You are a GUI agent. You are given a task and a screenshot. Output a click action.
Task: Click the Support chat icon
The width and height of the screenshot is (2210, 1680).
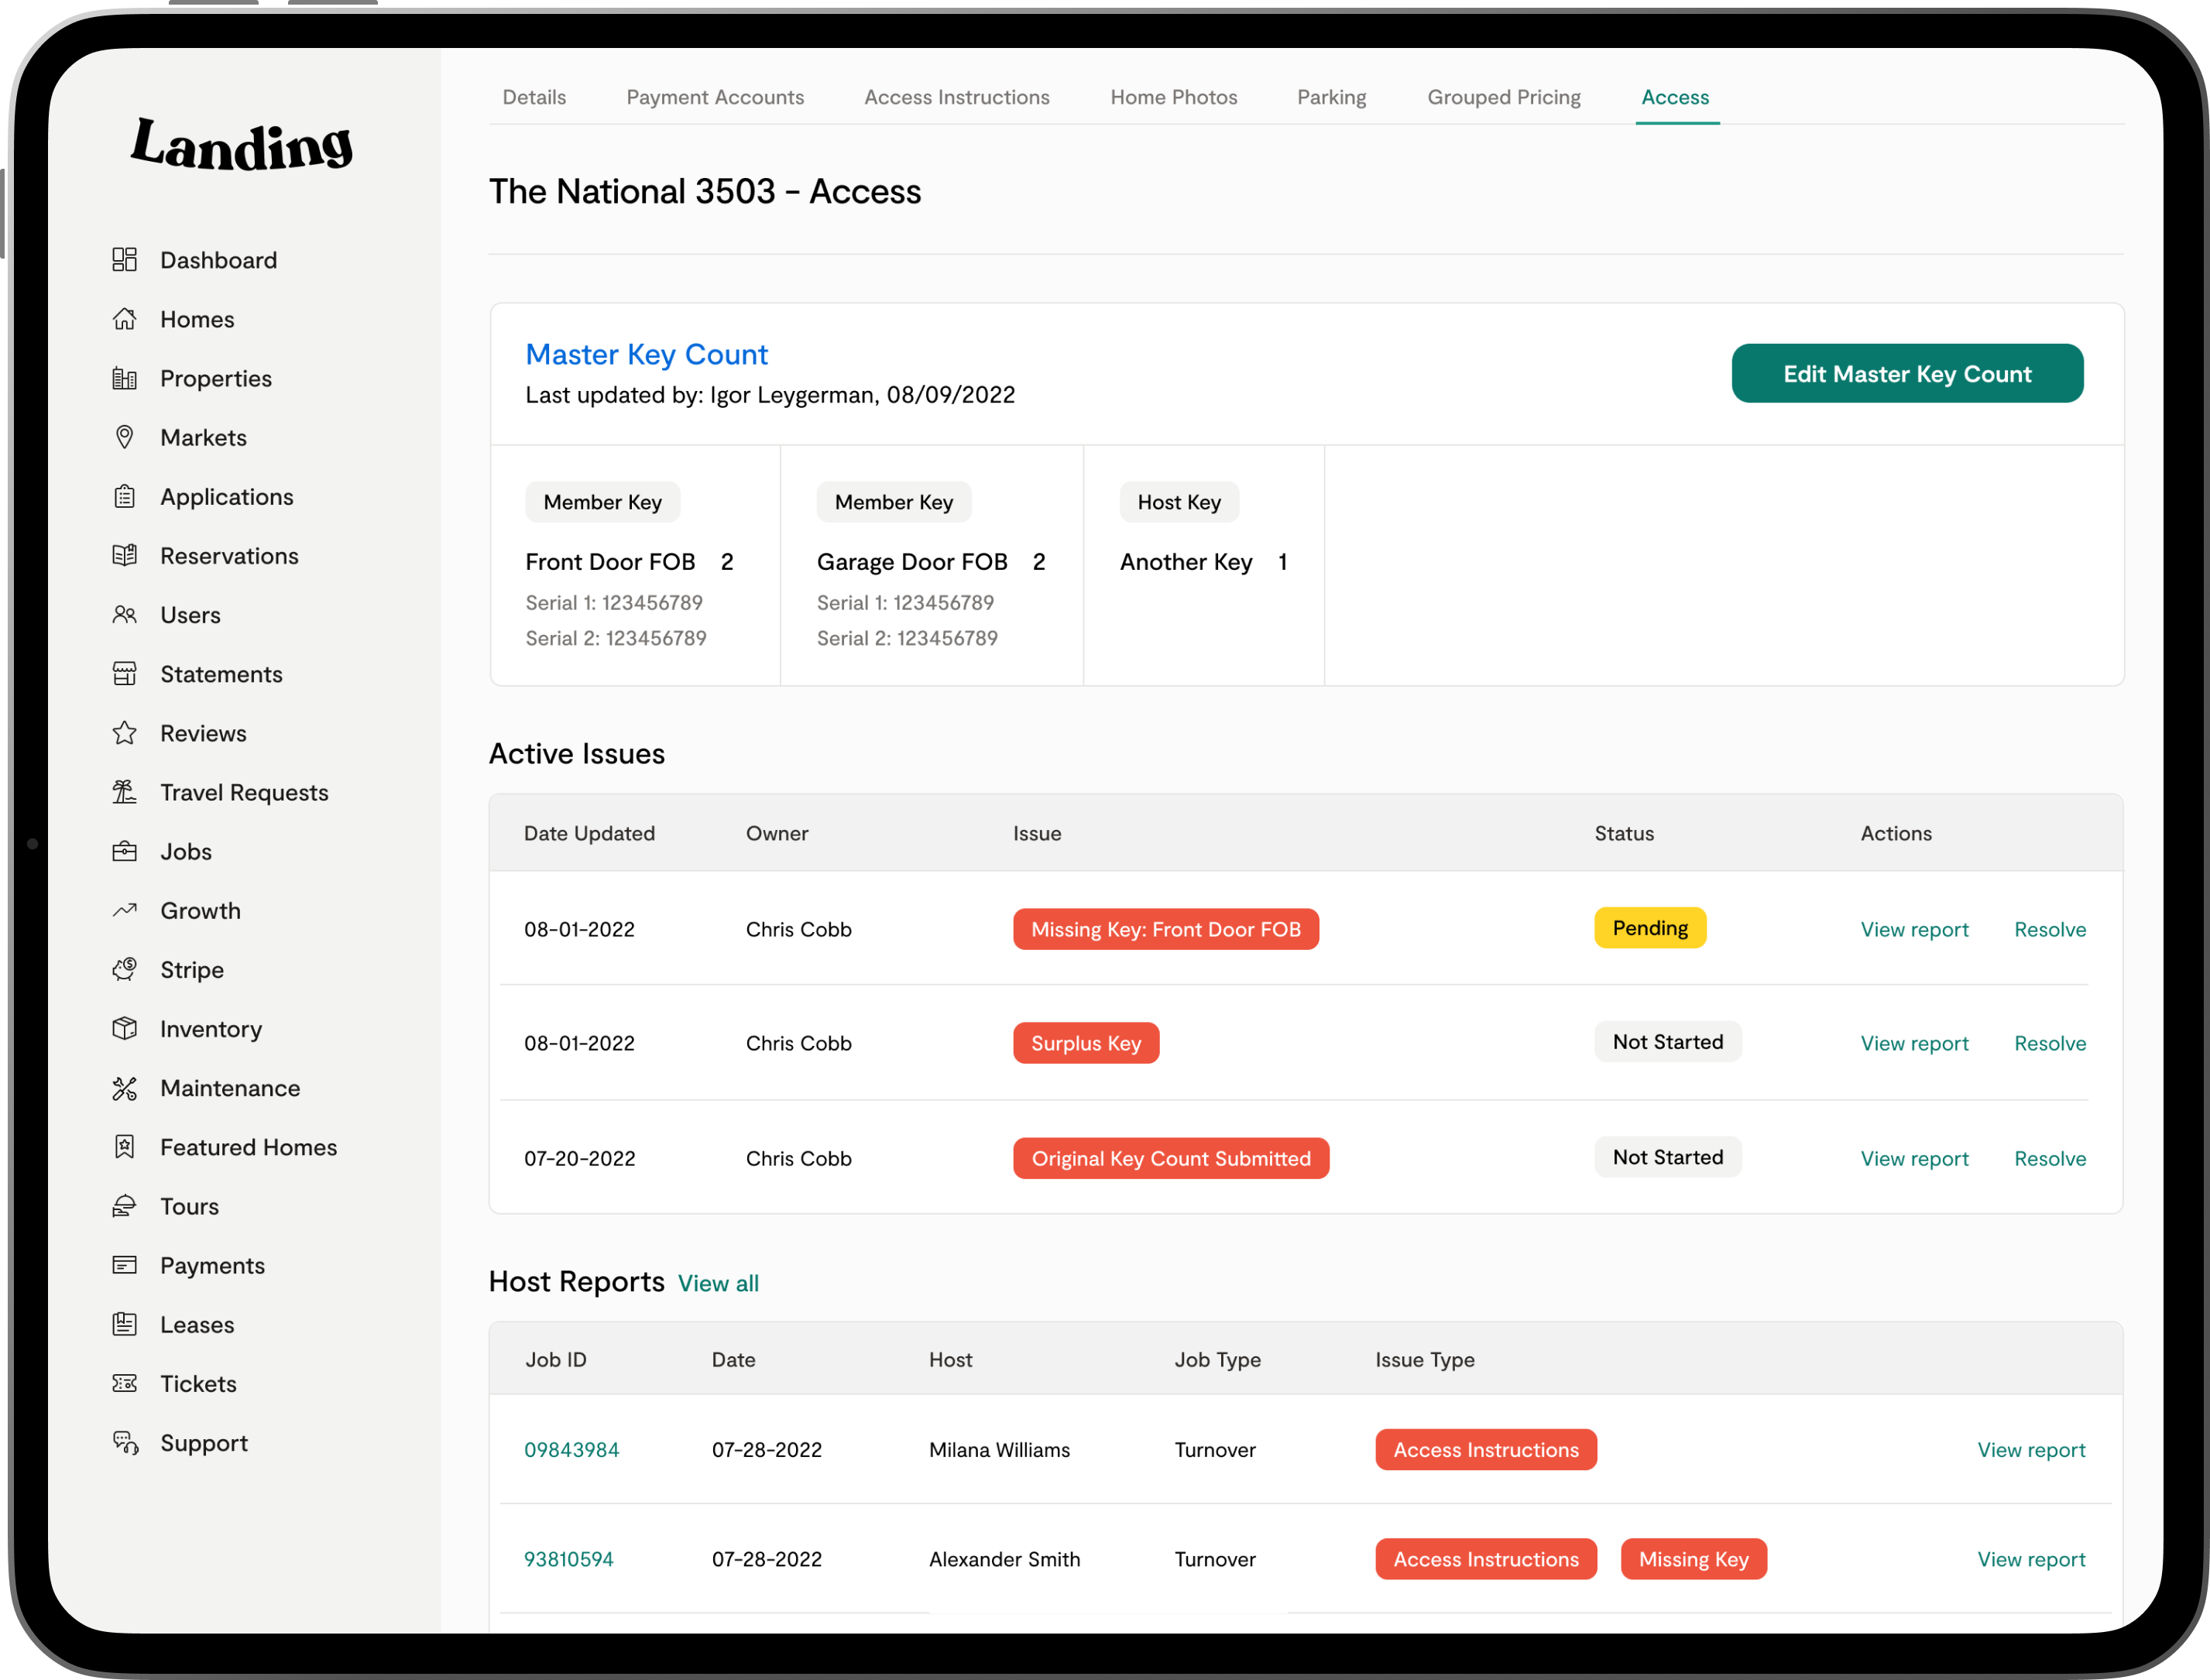coord(124,1442)
